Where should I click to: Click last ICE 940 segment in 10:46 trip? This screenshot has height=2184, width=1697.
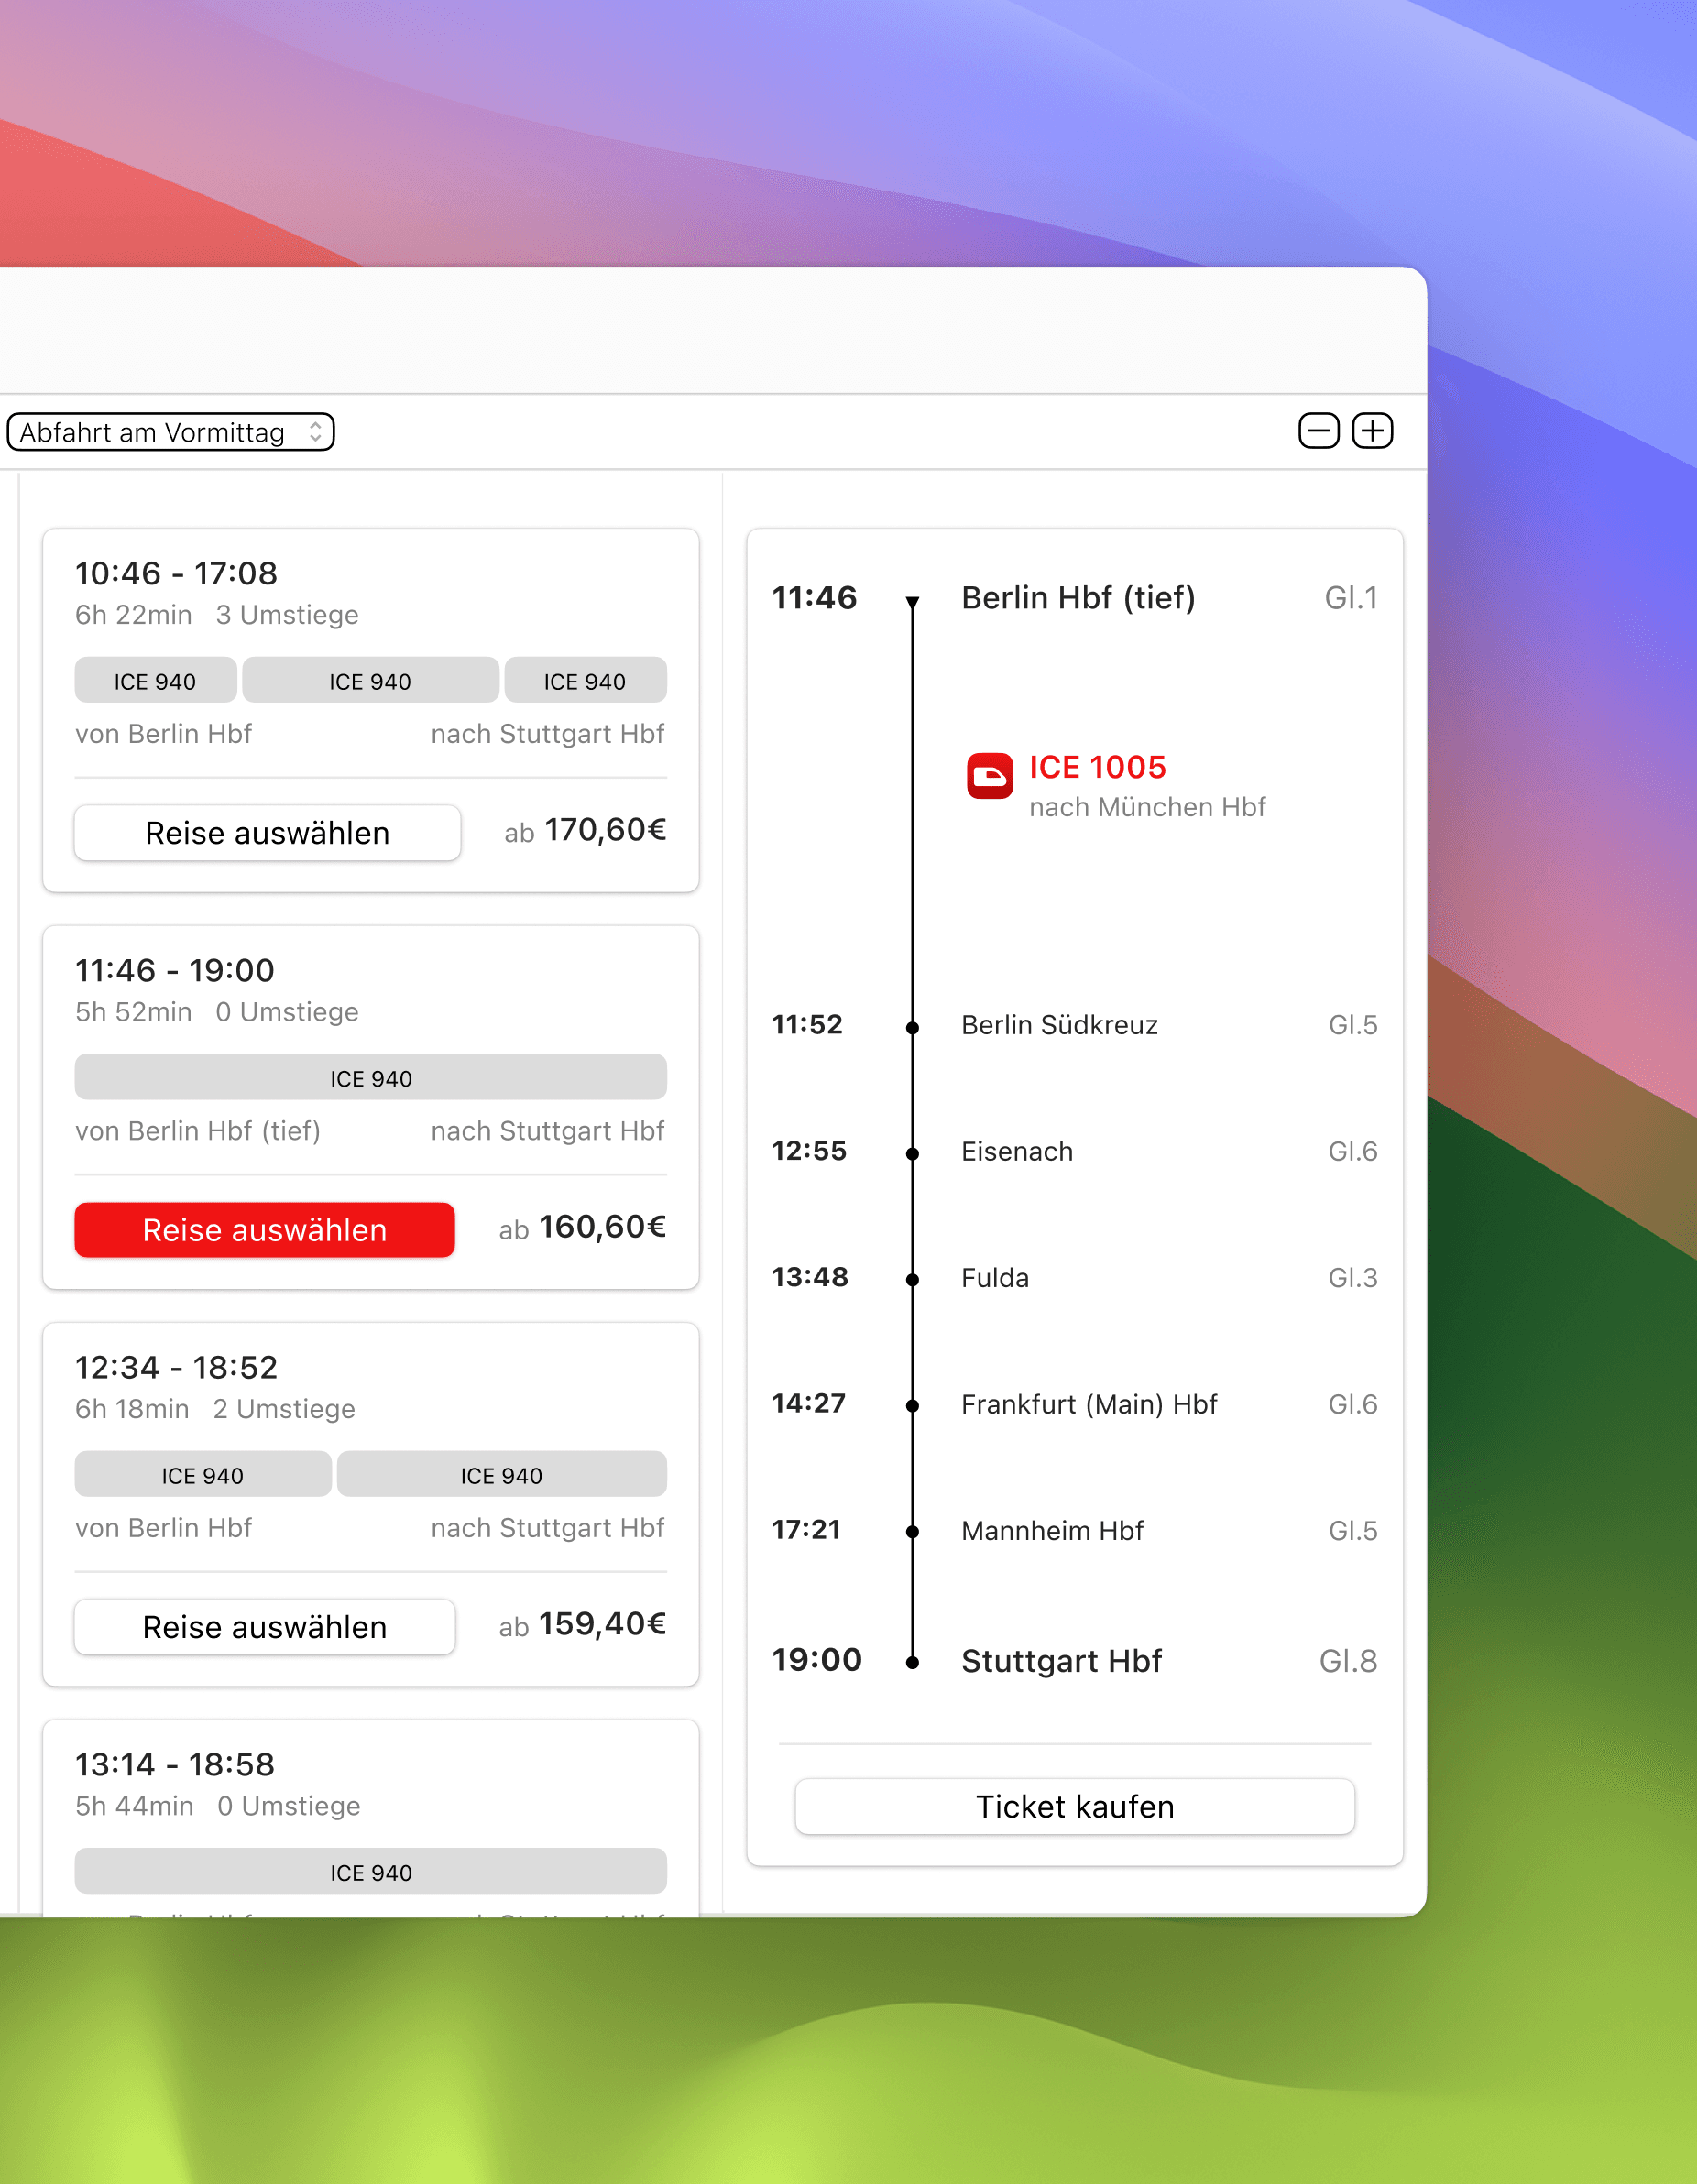[585, 680]
